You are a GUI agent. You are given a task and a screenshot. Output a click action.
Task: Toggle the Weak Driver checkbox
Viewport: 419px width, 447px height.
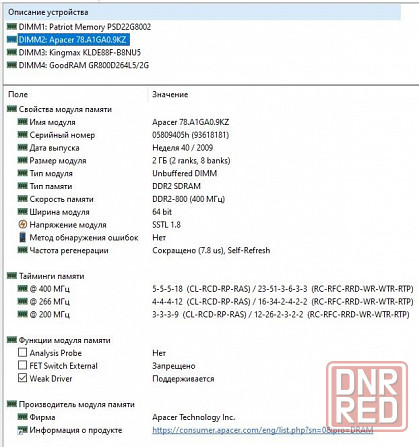(22, 378)
